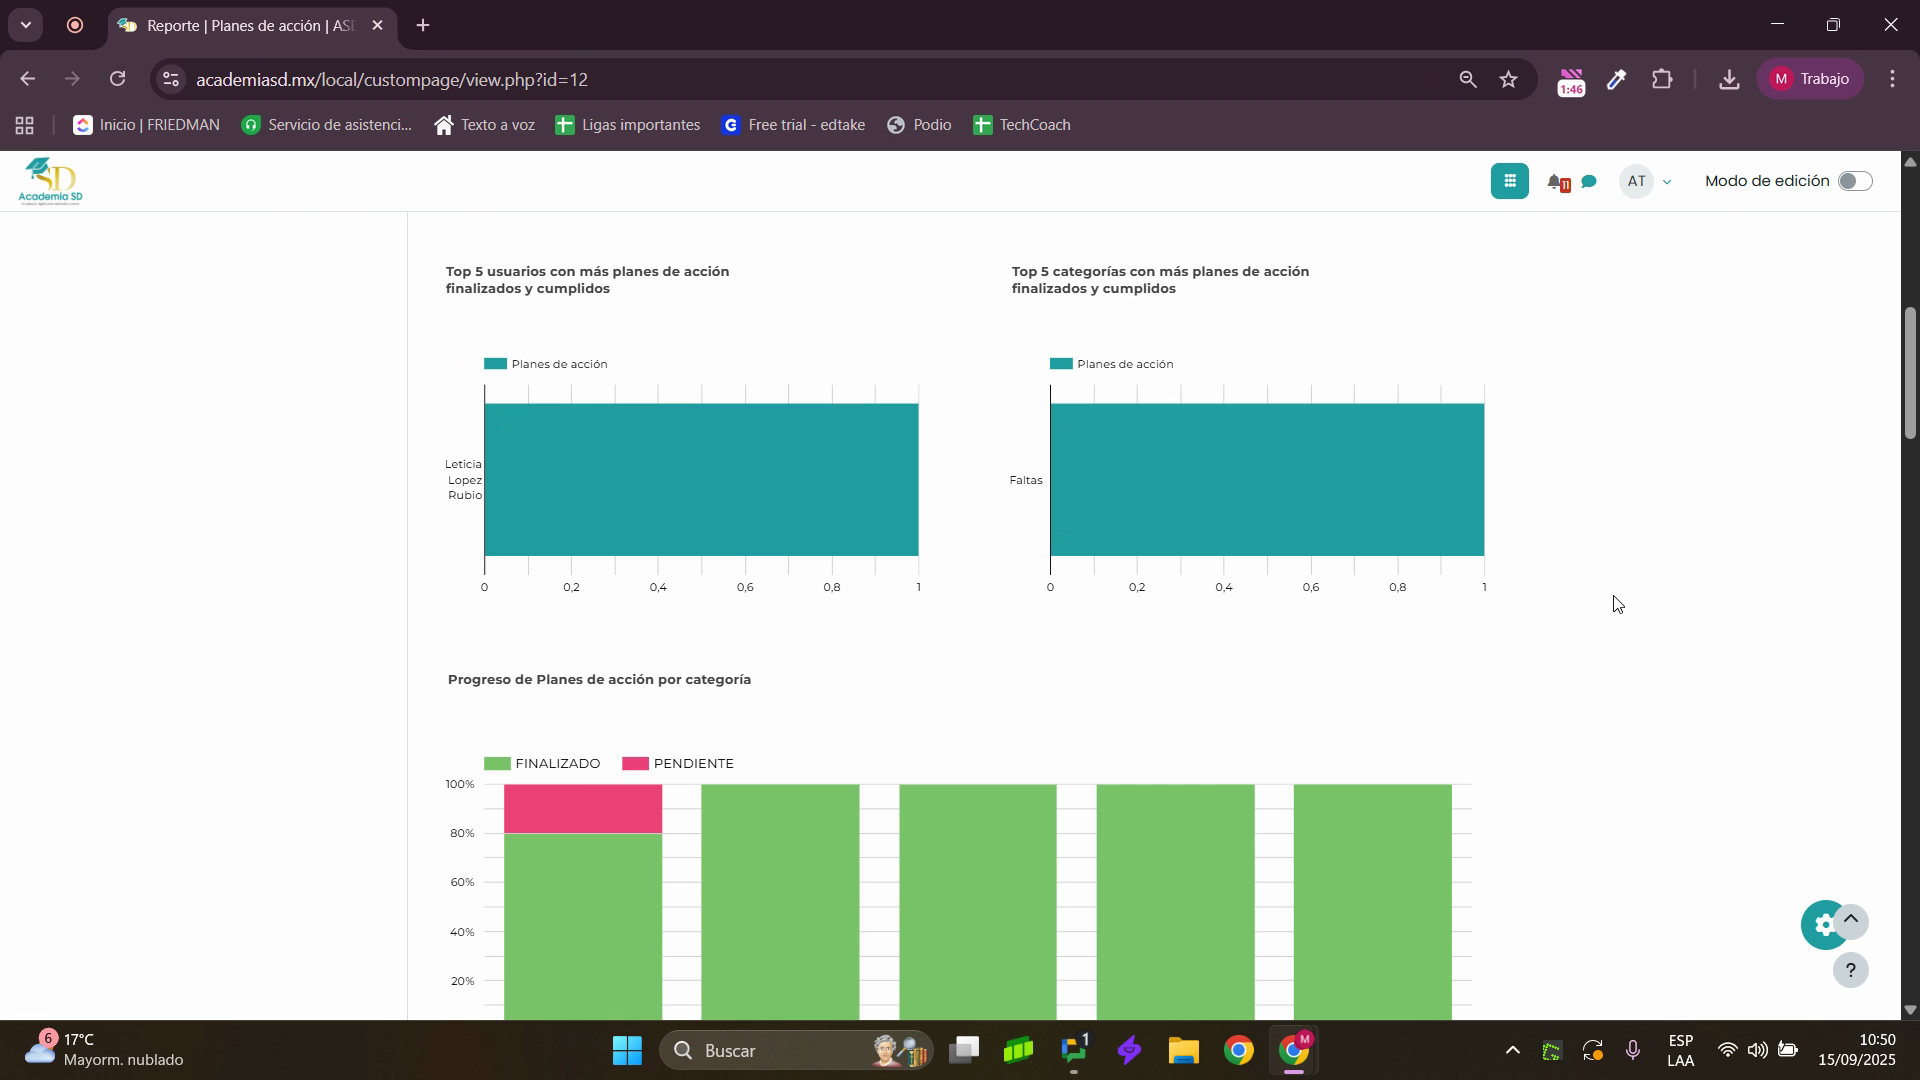Open the Podio bookmark
The height and width of the screenshot is (1080, 1920).
pos(919,125)
